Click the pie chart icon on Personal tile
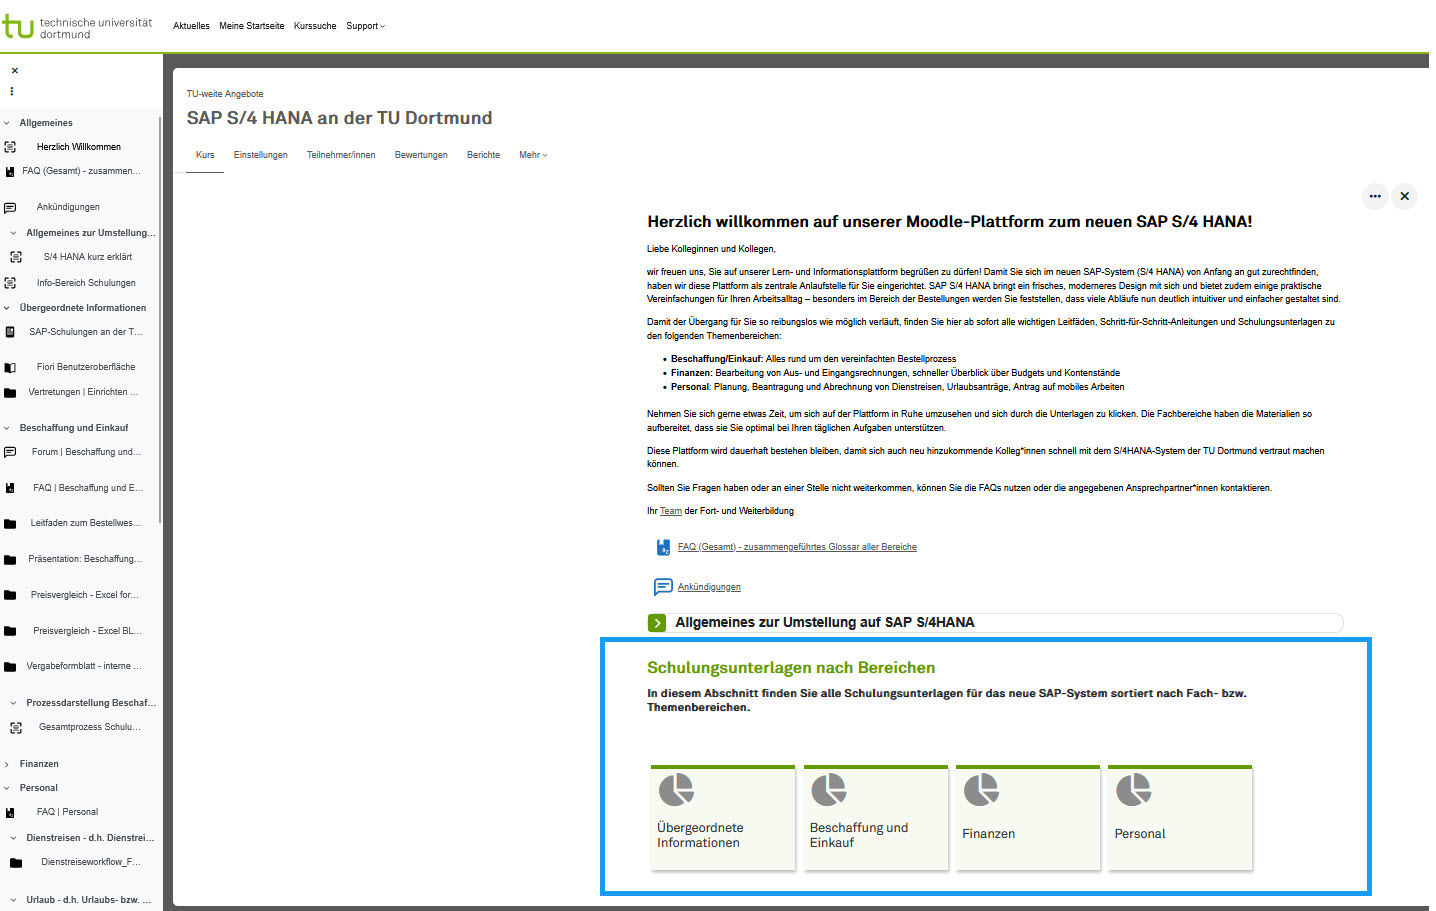 [1134, 790]
